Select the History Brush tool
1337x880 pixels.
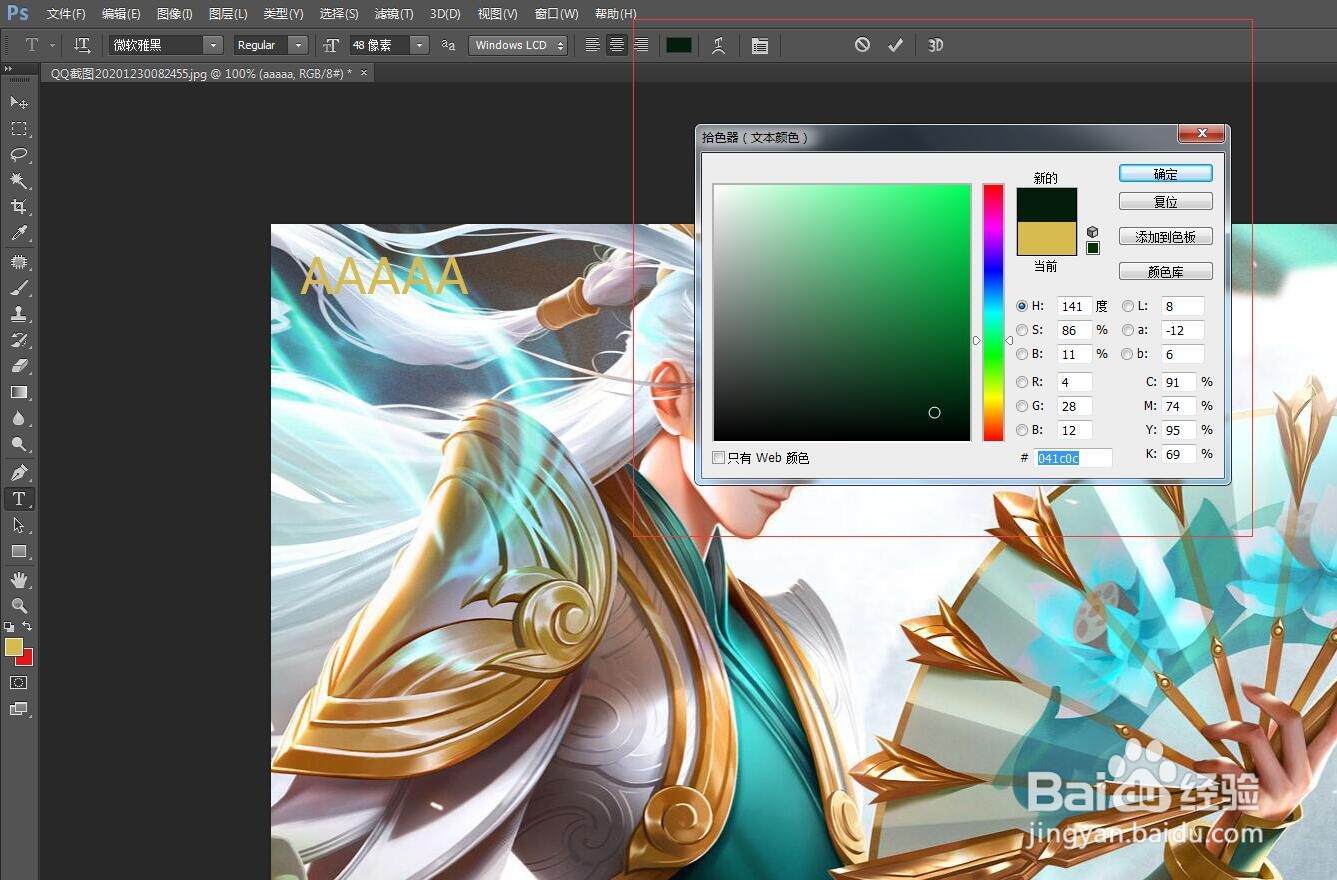coord(19,339)
